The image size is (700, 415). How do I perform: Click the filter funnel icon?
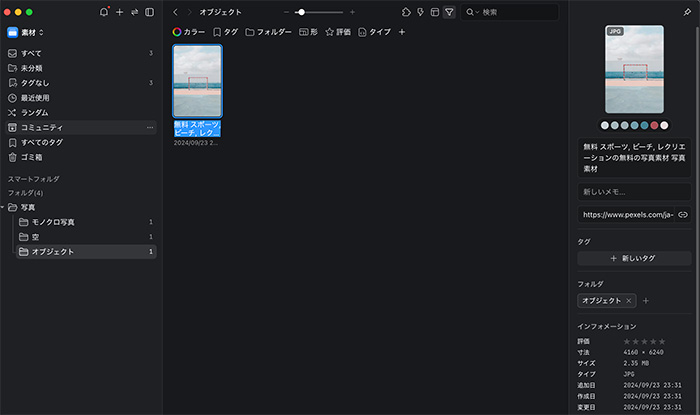tap(449, 12)
